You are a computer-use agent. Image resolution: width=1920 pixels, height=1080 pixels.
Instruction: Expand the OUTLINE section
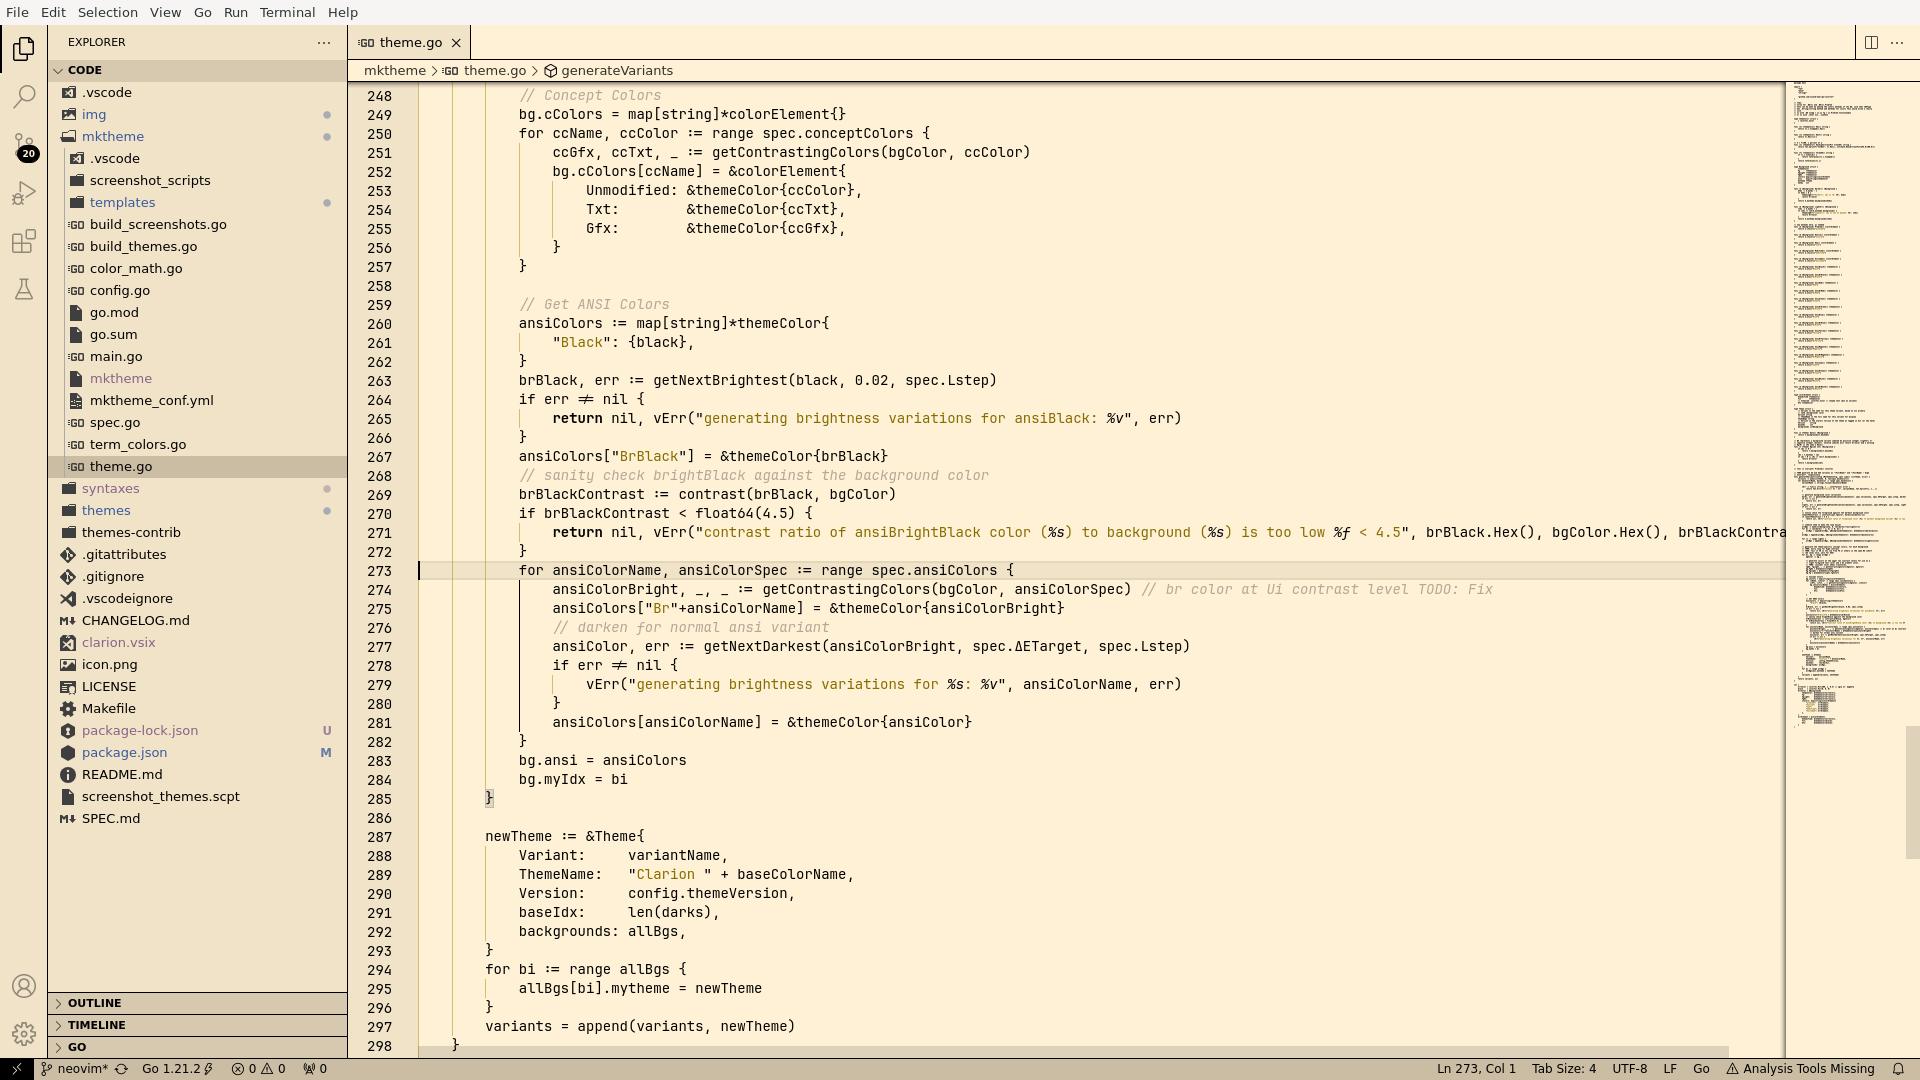[x=95, y=1003]
